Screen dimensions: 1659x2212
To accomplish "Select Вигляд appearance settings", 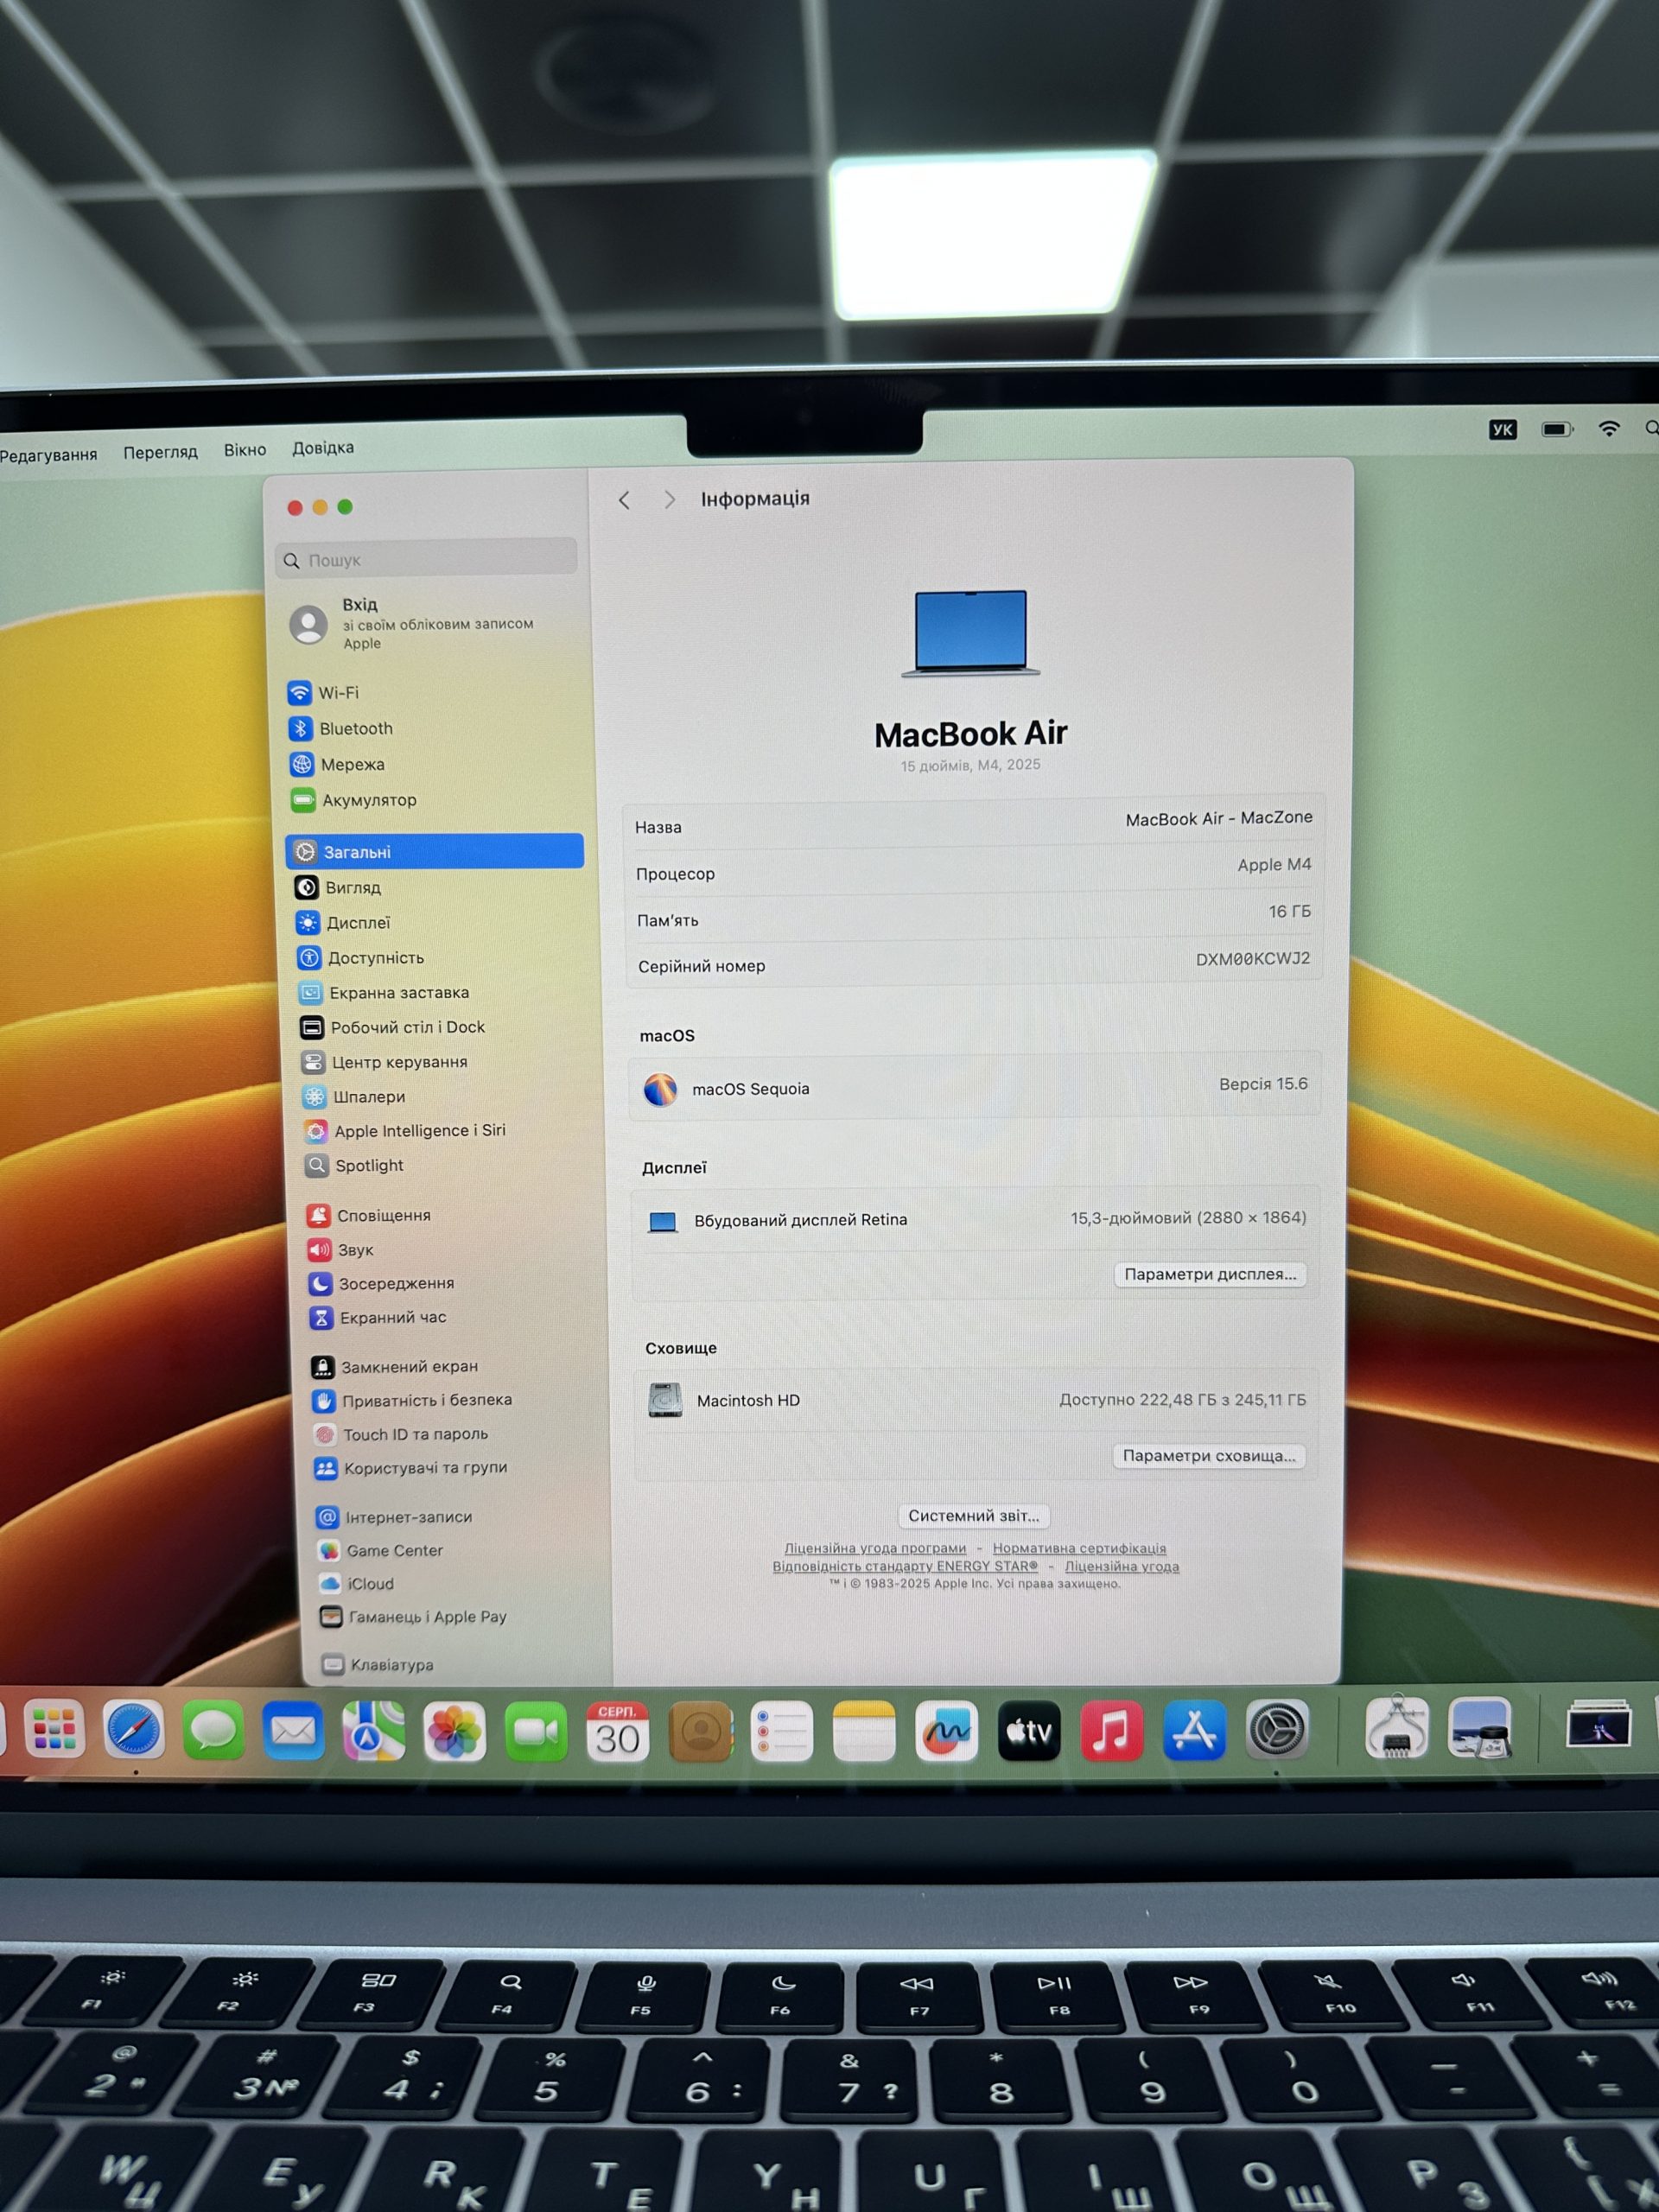I will coord(338,887).
